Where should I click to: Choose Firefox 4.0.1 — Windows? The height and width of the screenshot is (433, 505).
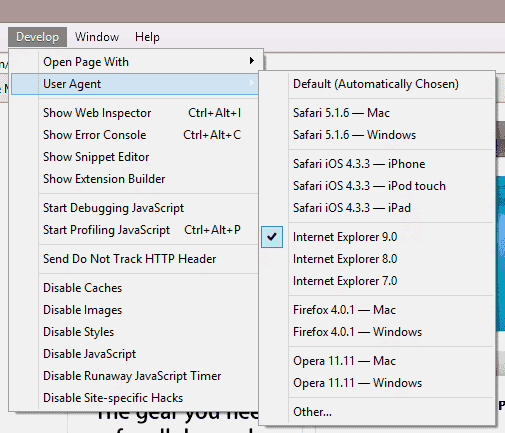[x=377, y=332]
